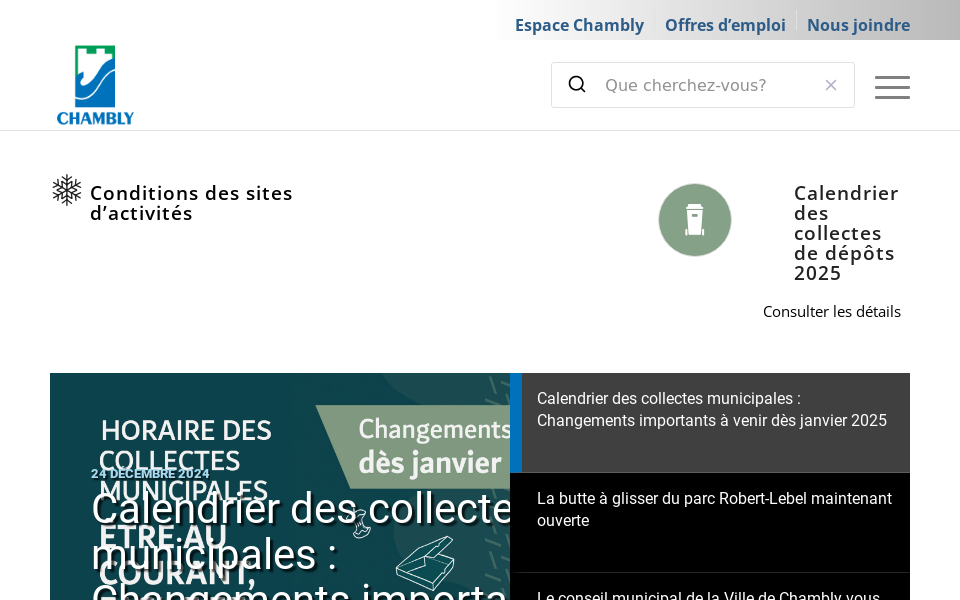Open the Offres d'emploi page
The image size is (960, 600).
(x=725, y=25)
